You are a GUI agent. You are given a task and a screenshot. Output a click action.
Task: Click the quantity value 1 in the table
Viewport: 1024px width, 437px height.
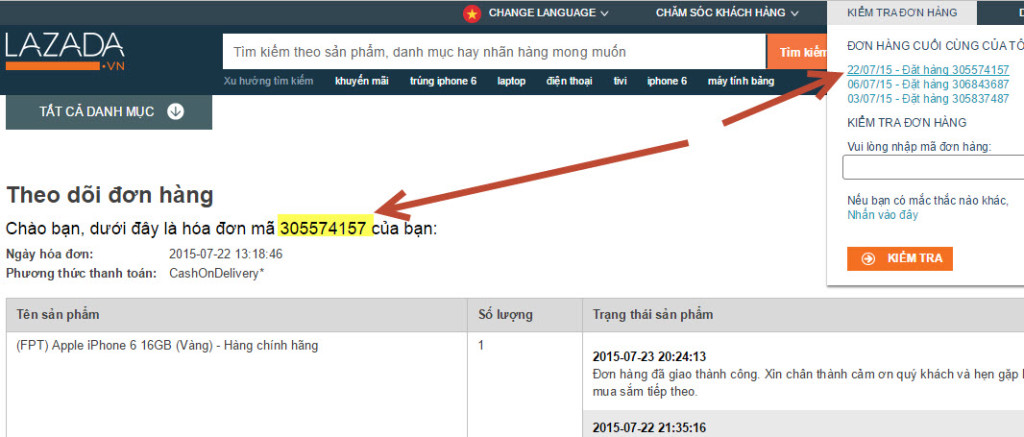pos(481,346)
